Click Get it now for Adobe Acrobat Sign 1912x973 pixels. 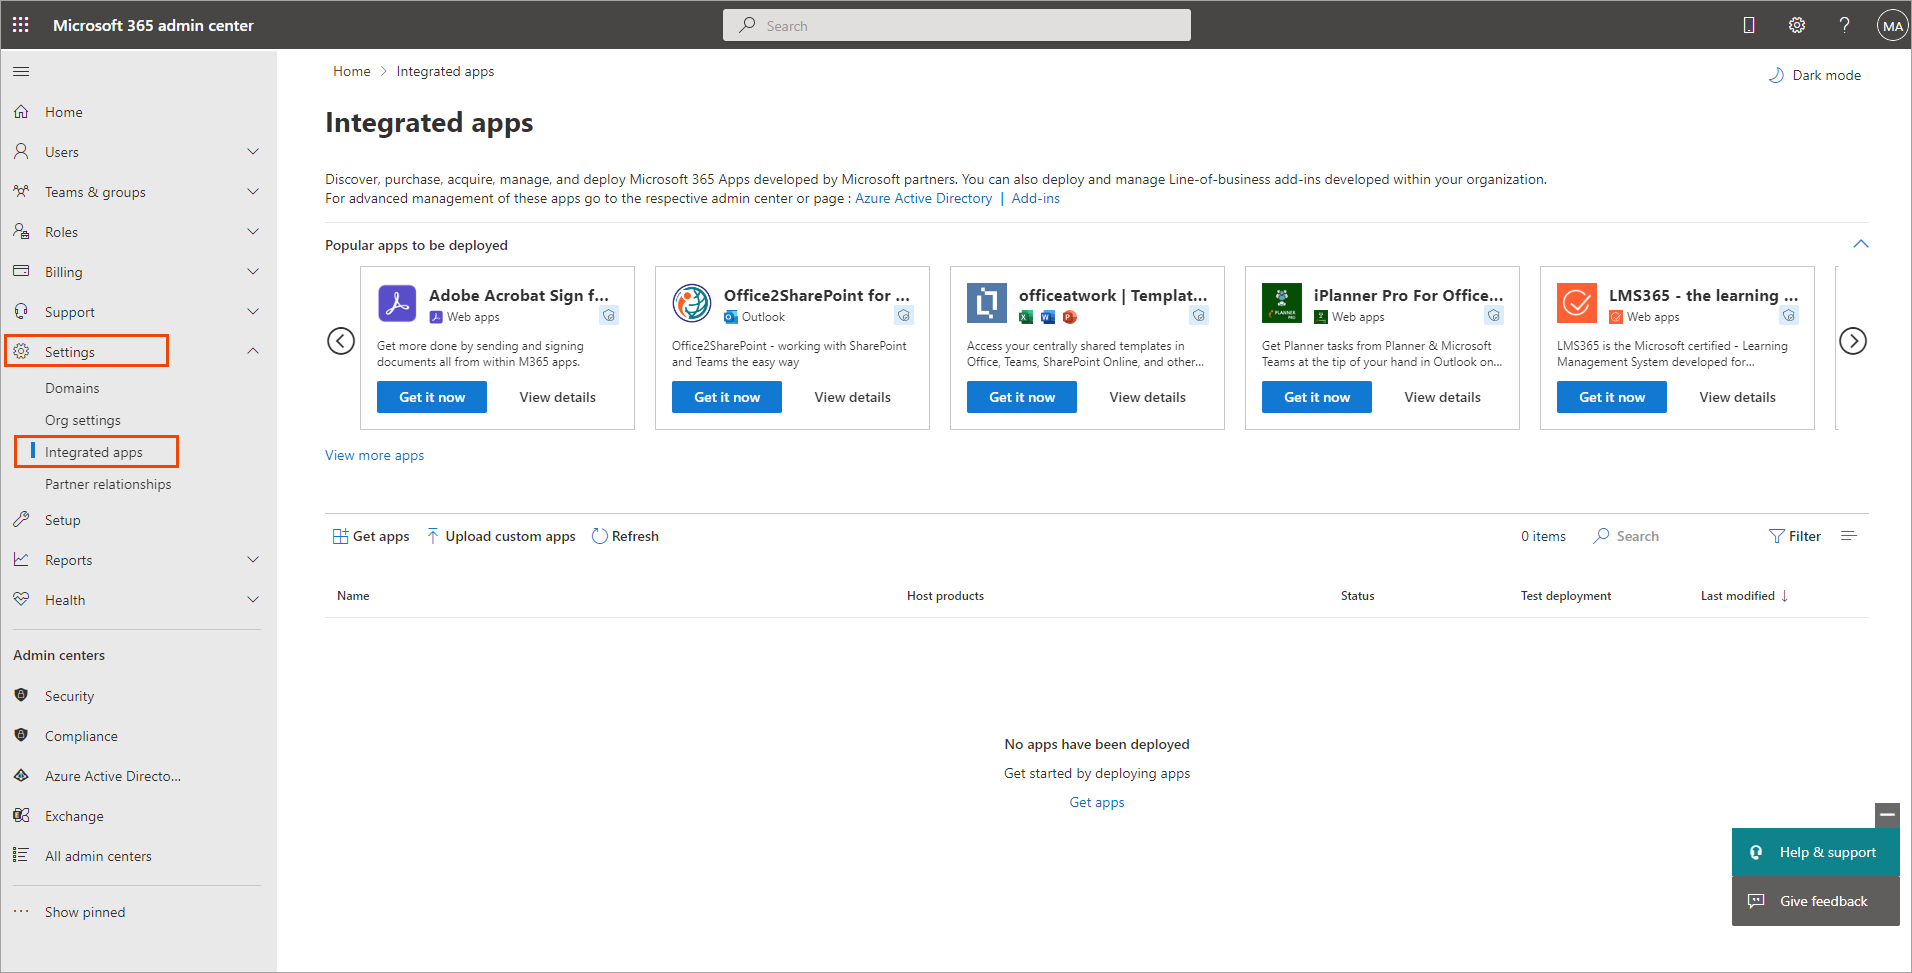coord(431,397)
